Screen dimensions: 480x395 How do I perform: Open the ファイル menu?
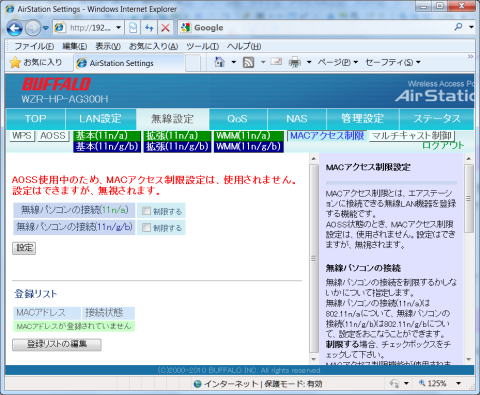[x=34, y=46]
